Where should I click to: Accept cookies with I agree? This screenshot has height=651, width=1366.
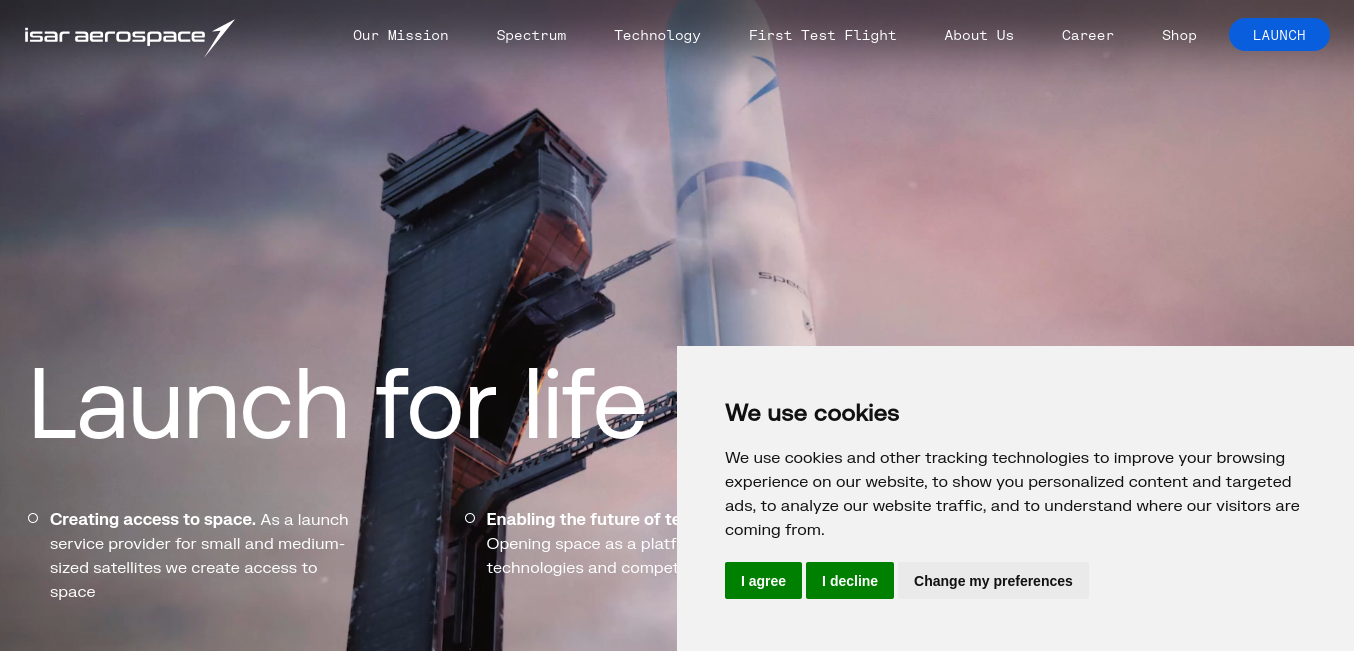tap(763, 581)
